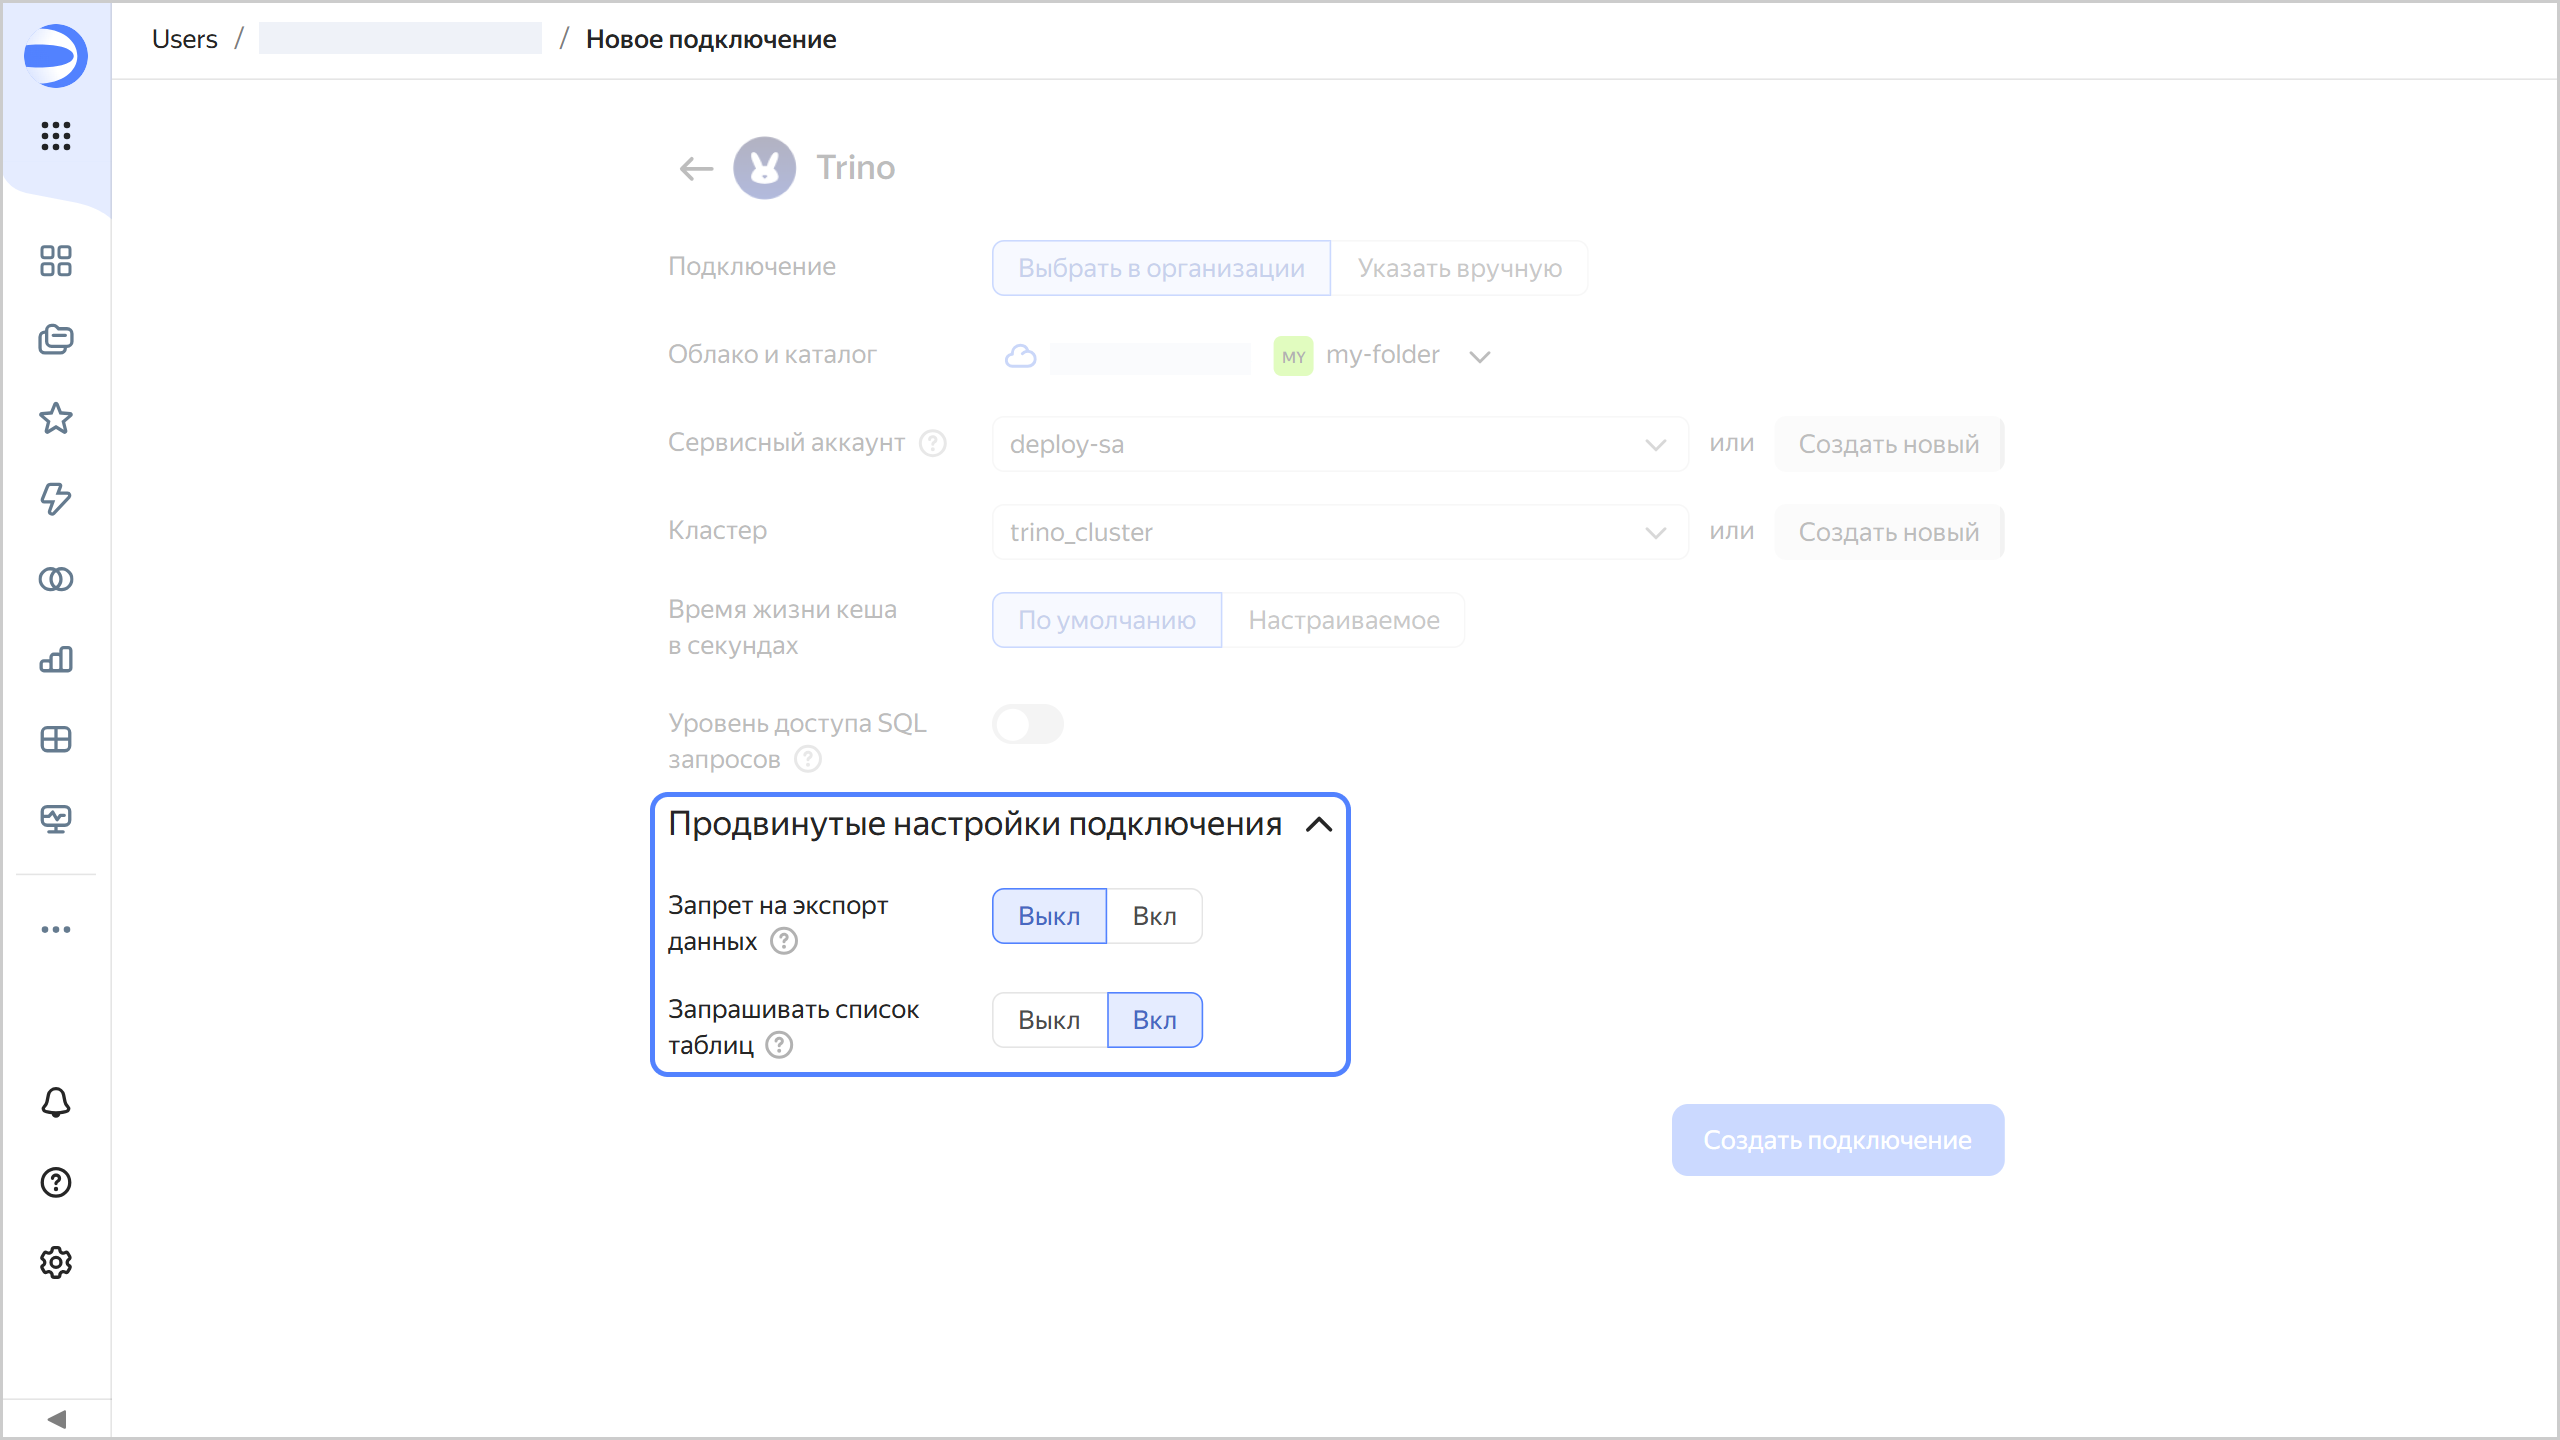Open settings gear in sidebar
This screenshot has height=1440, width=2560.
pyautogui.click(x=56, y=1262)
